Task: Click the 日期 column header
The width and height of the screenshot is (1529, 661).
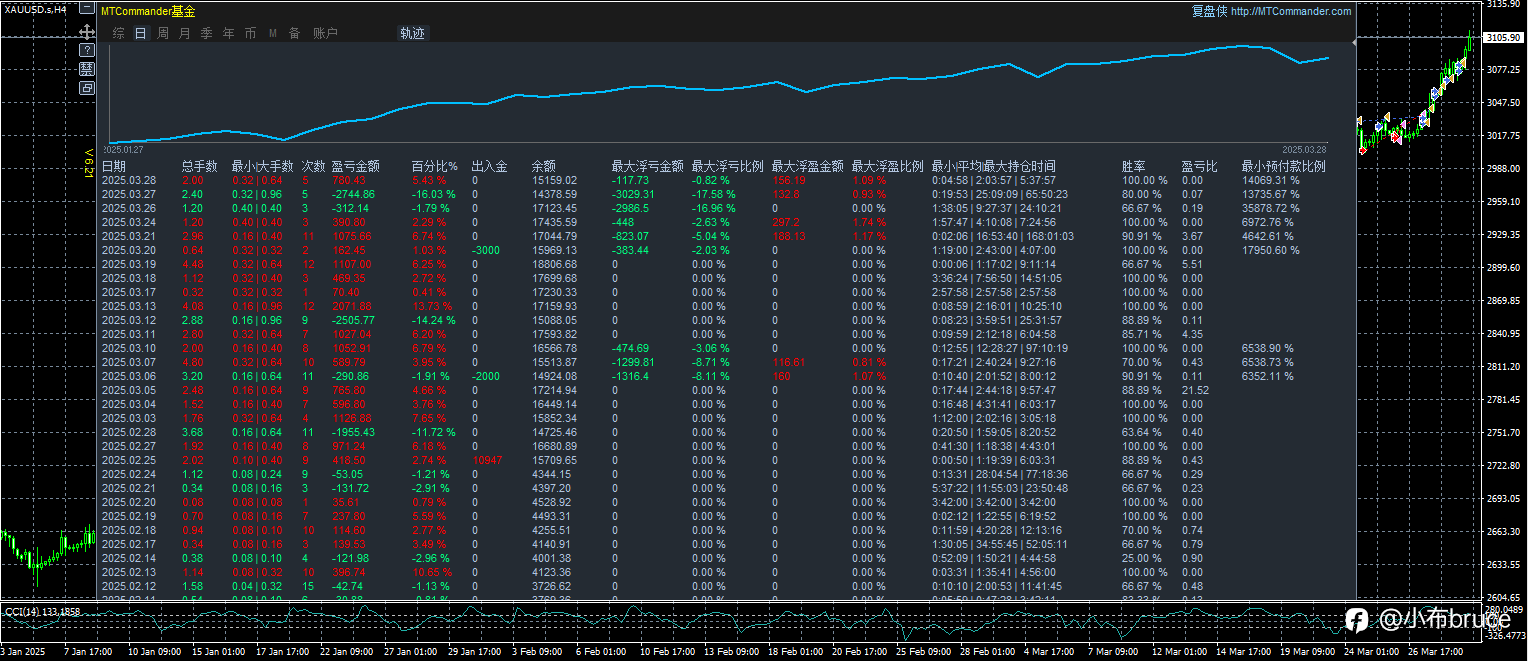Action: [x=114, y=166]
